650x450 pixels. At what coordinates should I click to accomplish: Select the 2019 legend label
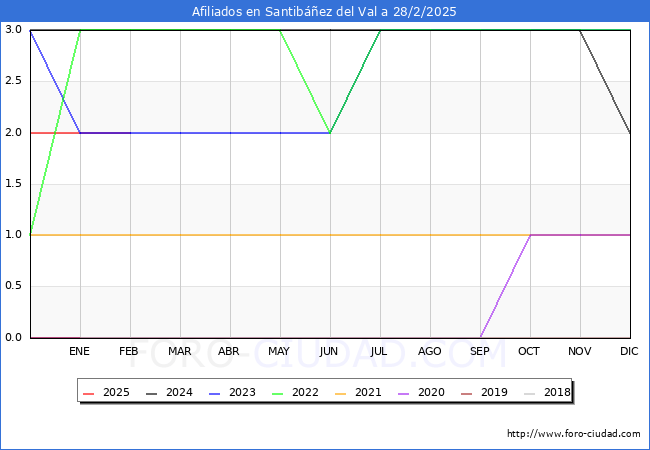tap(494, 392)
